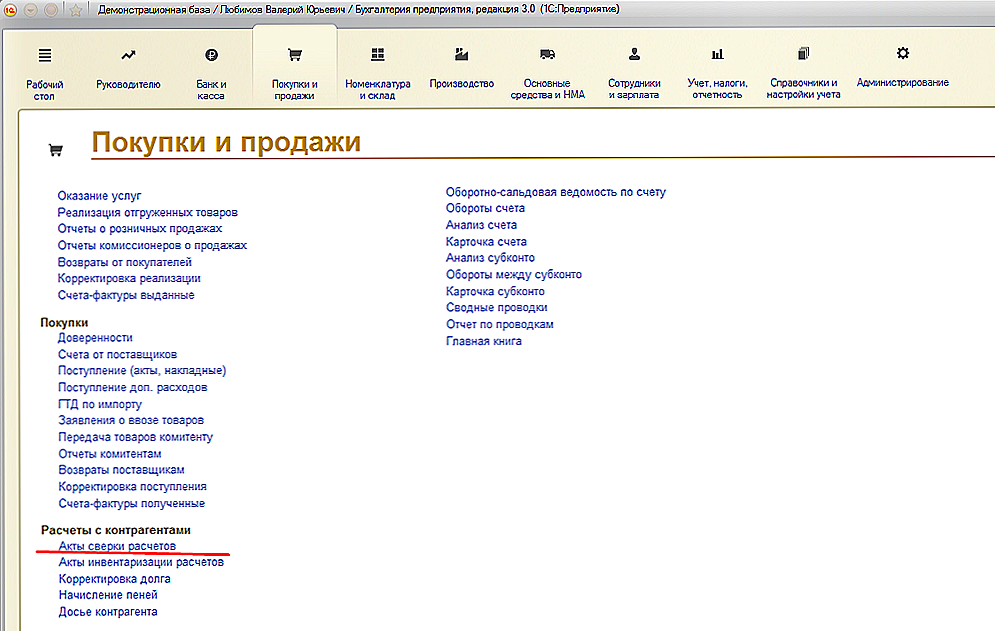Open Досье контрагента
Image resolution: width=995 pixels, height=631 pixels.
click(x=108, y=612)
